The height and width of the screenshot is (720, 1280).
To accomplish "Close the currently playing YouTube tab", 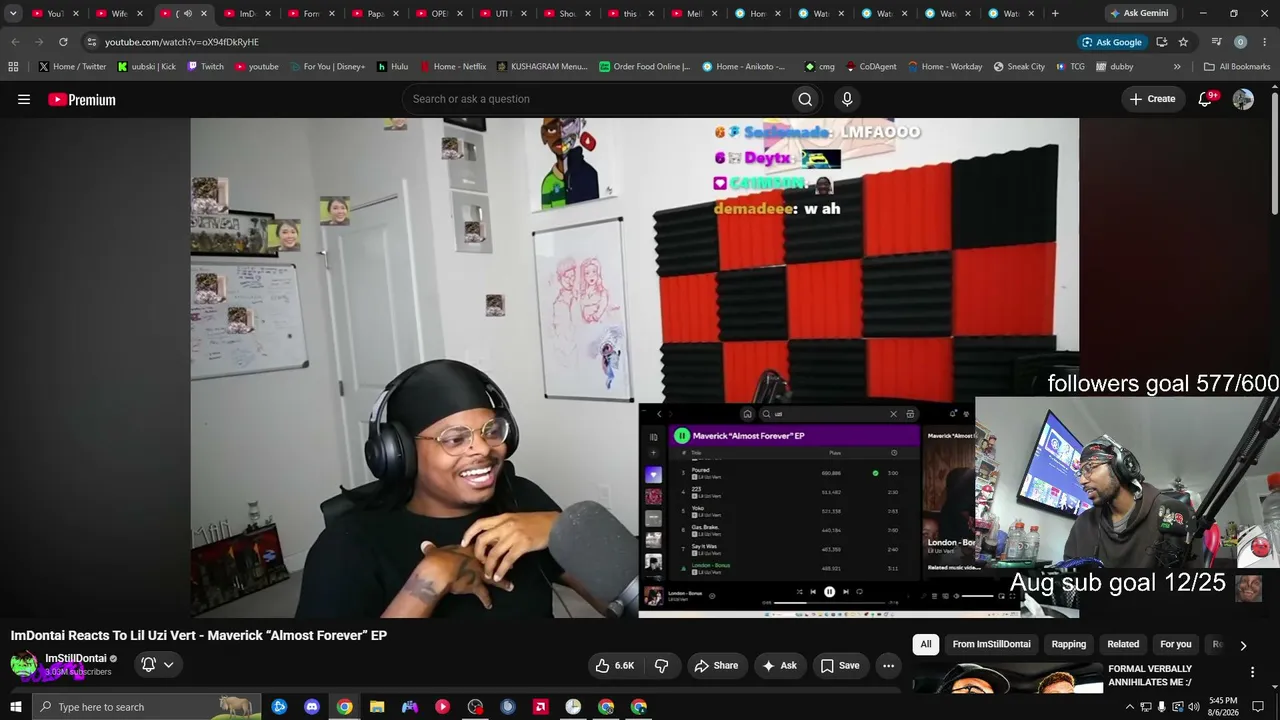I will click(204, 13).
